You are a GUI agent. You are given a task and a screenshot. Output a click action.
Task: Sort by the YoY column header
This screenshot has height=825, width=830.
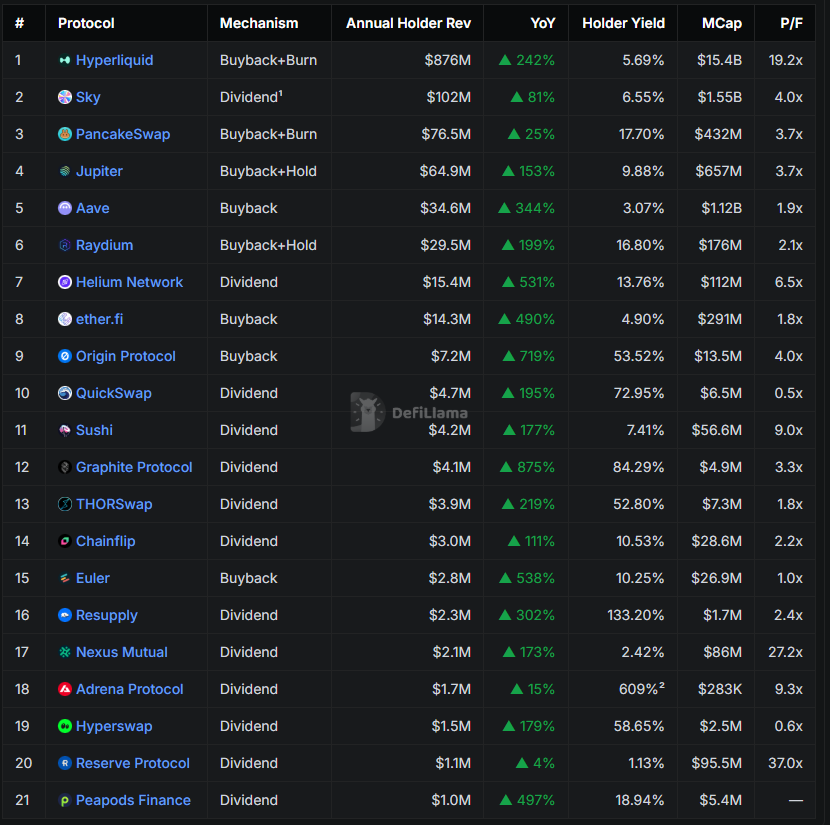click(x=543, y=23)
